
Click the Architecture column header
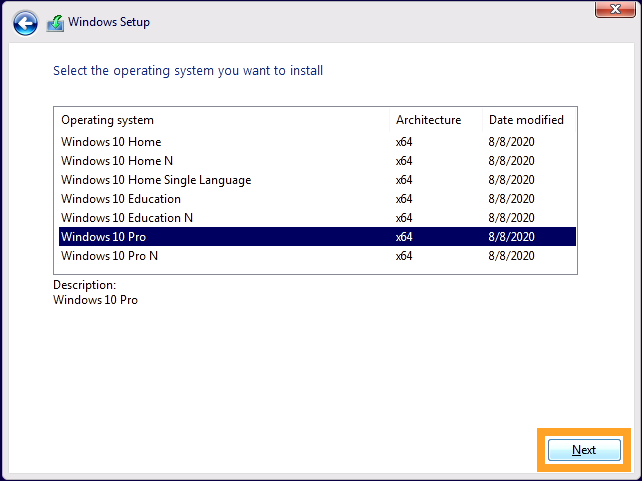tap(428, 120)
